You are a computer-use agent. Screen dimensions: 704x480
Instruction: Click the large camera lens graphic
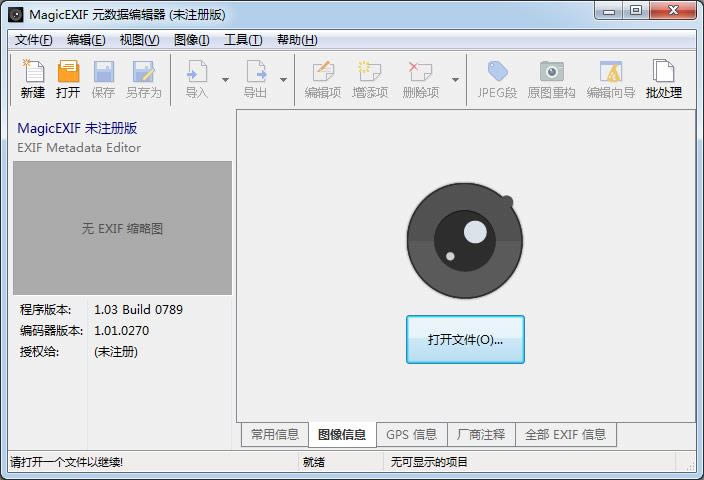[x=465, y=240]
